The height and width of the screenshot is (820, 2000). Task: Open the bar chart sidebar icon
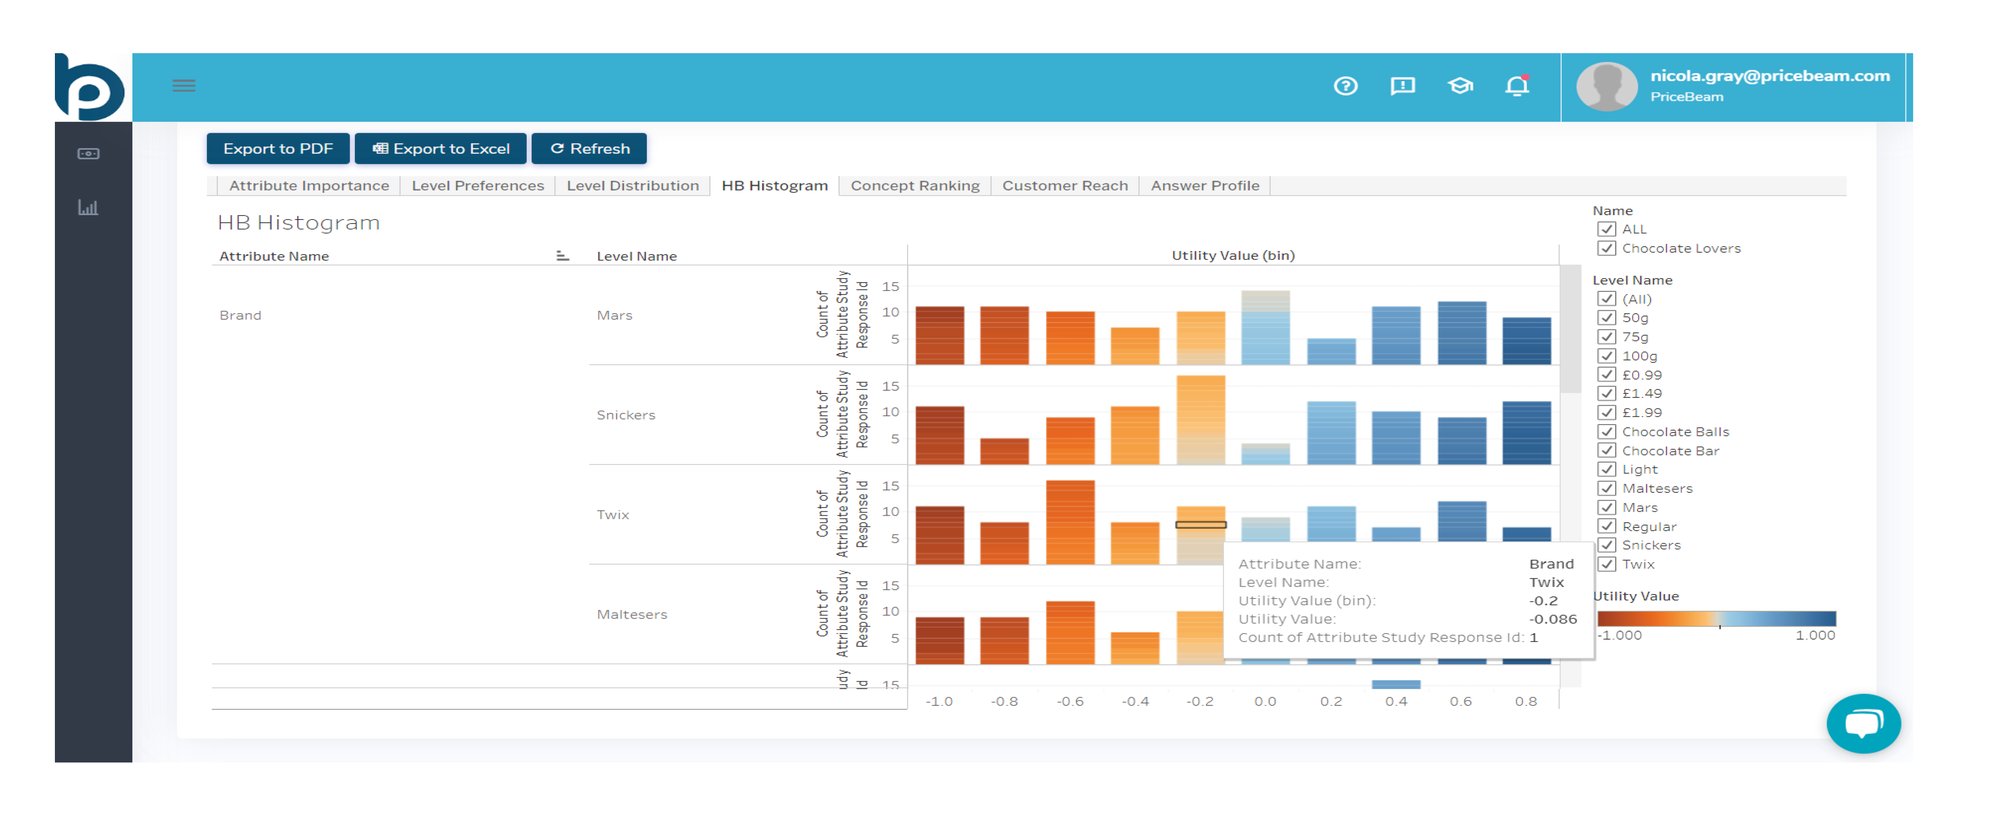(x=88, y=208)
